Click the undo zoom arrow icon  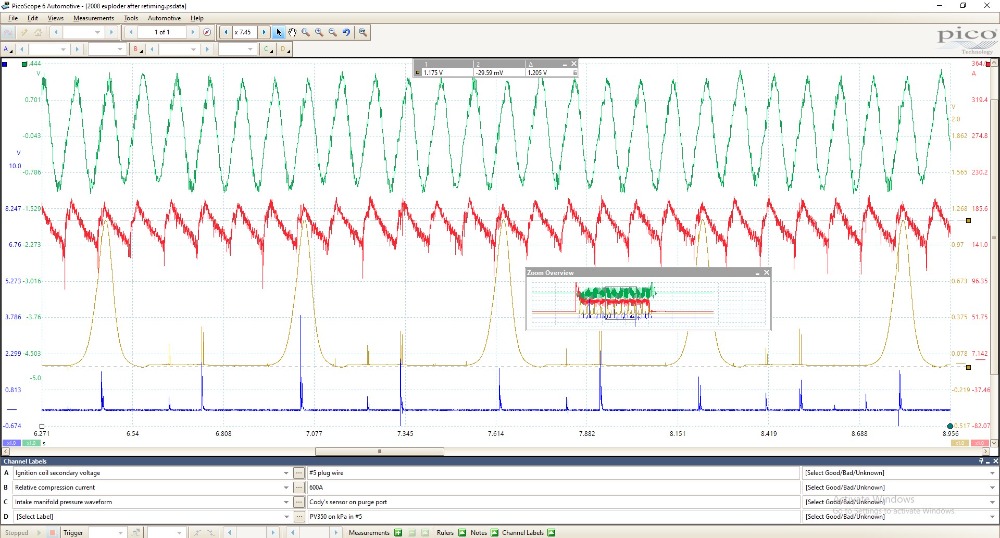(x=346, y=32)
